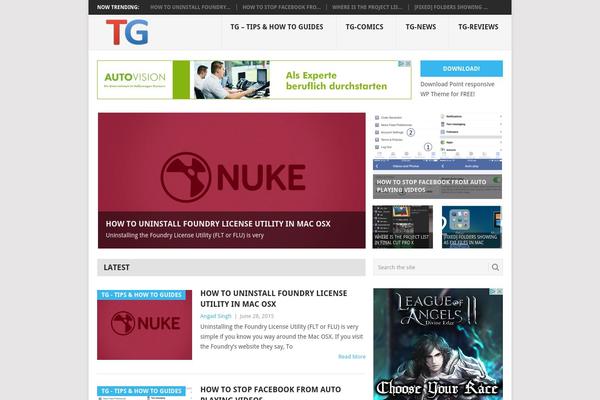This screenshot has width=600, height=400.
Task: Open TG – Tips & How To Guides menu
Action: [x=277, y=27]
